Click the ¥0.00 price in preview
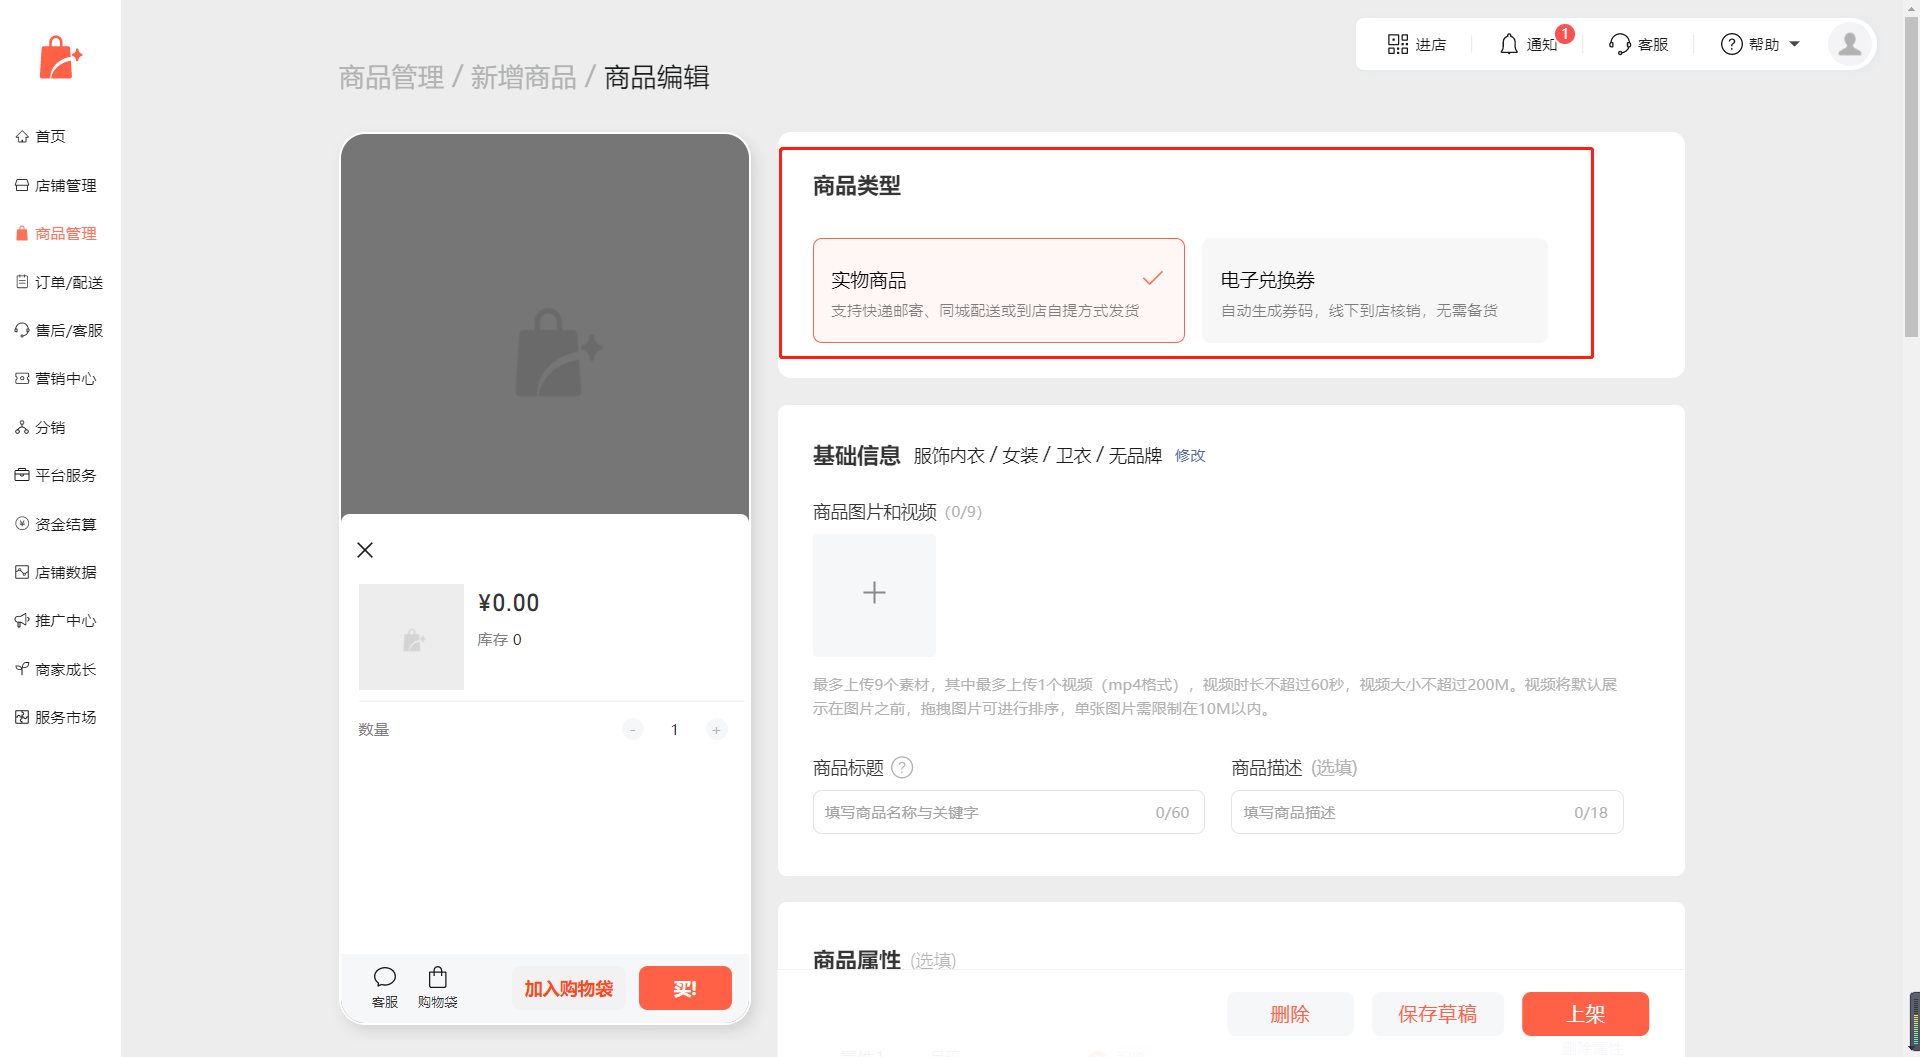Image resolution: width=1920 pixels, height=1057 pixels. click(508, 603)
